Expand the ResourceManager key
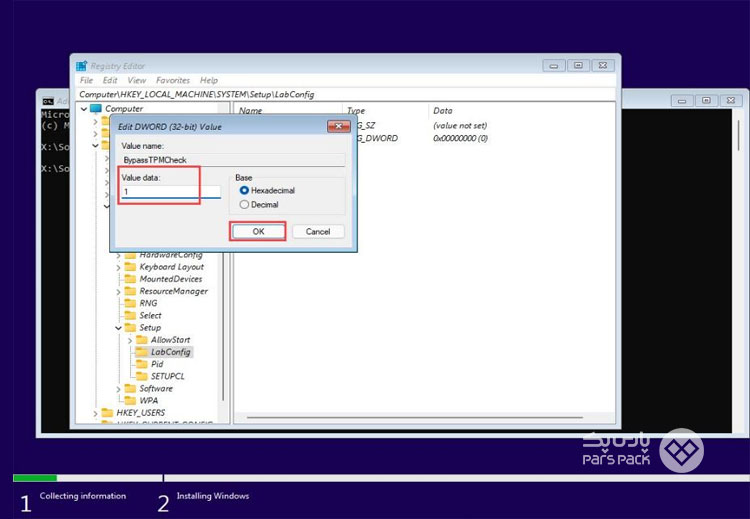The width and height of the screenshot is (750, 519). (118, 291)
